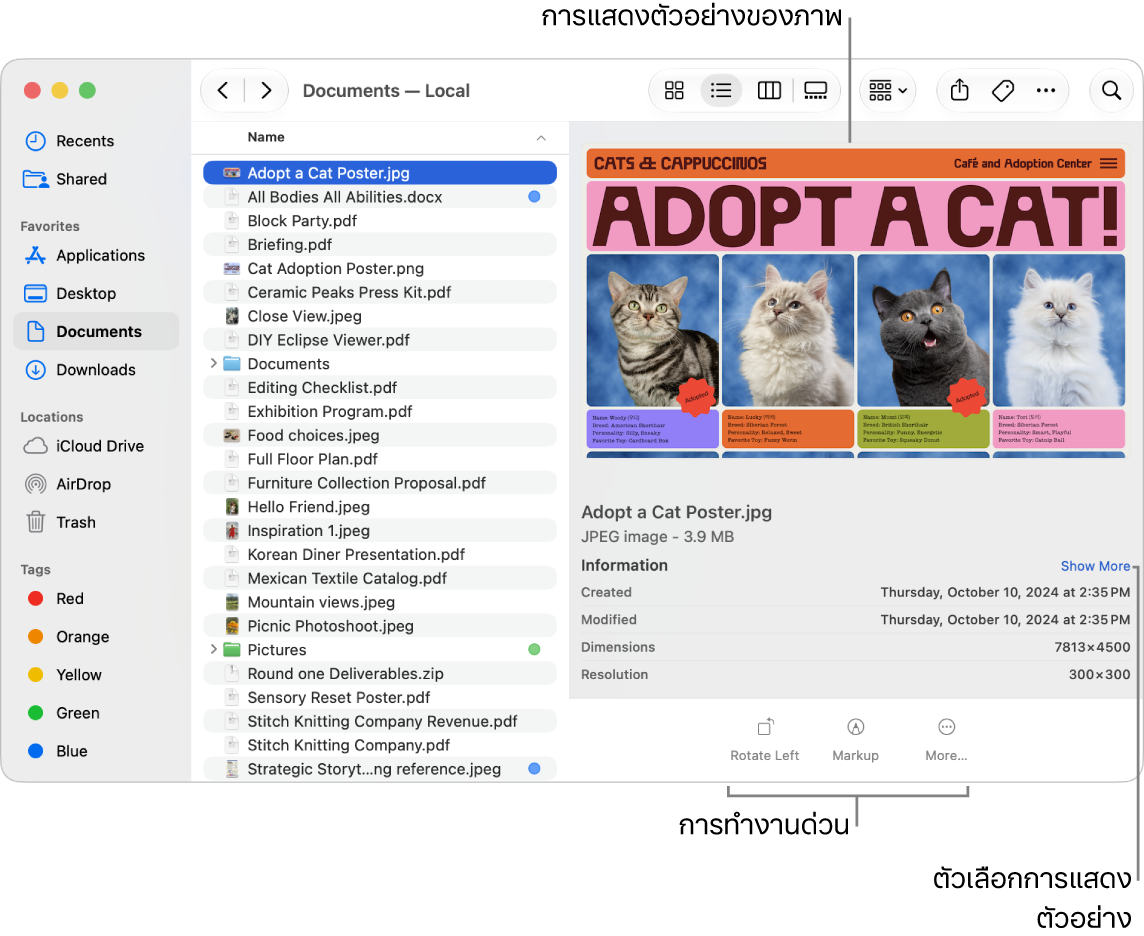Select Mountain views.jpeg
Screen dimensions: 1144x936
(379, 602)
